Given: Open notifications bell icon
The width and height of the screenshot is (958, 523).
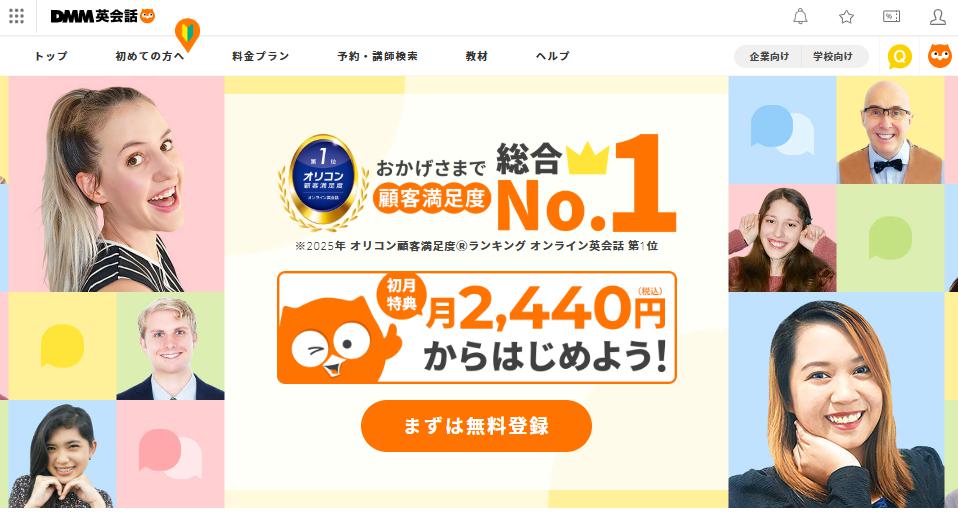Looking at the screenshot, I should (x=800, y=16).
